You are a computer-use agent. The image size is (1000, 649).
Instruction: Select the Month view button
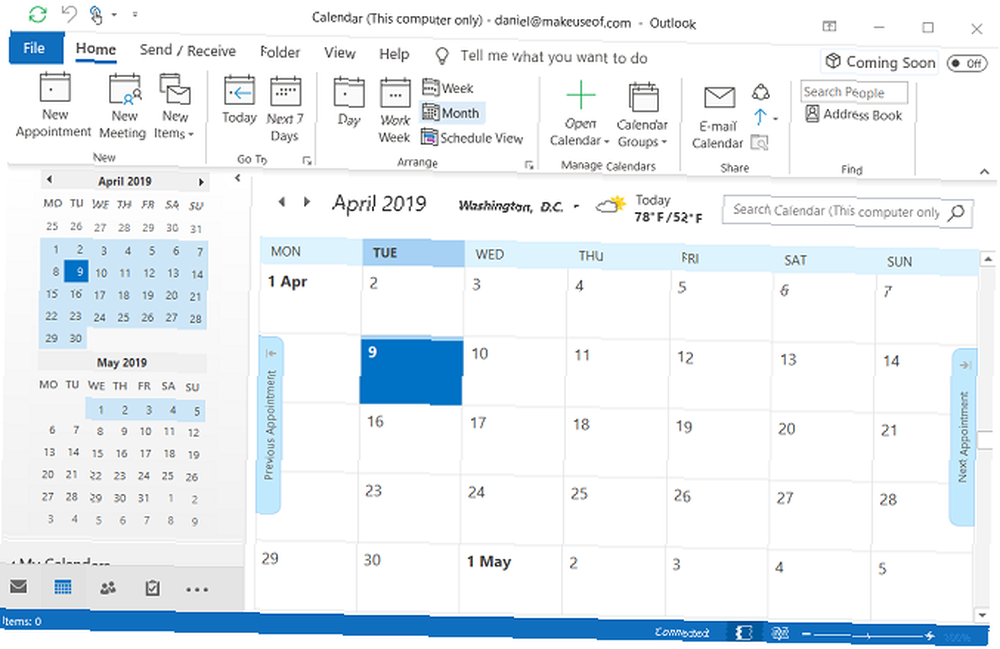(x=452, y=113)
